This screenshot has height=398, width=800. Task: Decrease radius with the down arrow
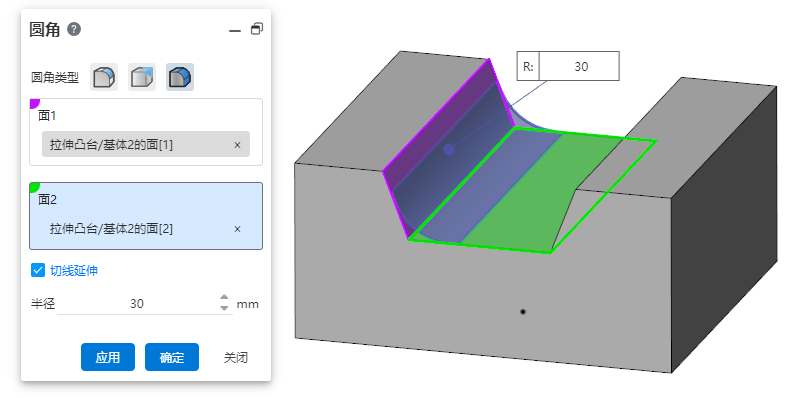[x=224, y=308]
